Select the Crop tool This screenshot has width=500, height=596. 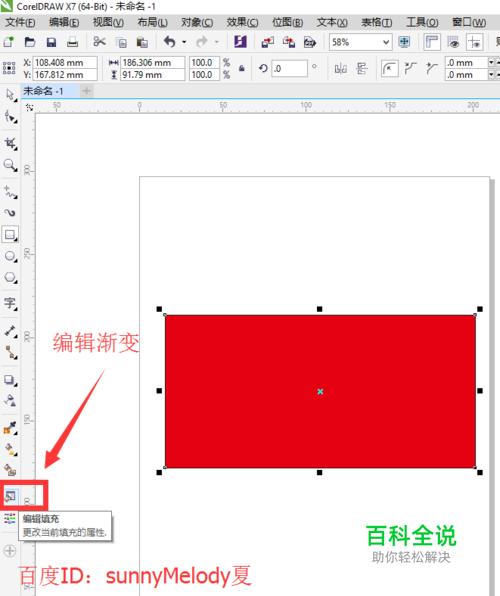(x=10, y=143)
